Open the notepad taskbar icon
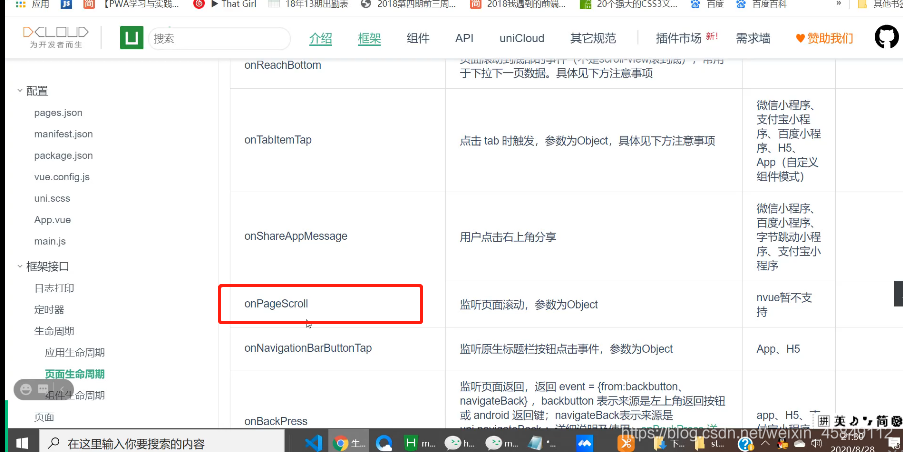 click(535, 443)
